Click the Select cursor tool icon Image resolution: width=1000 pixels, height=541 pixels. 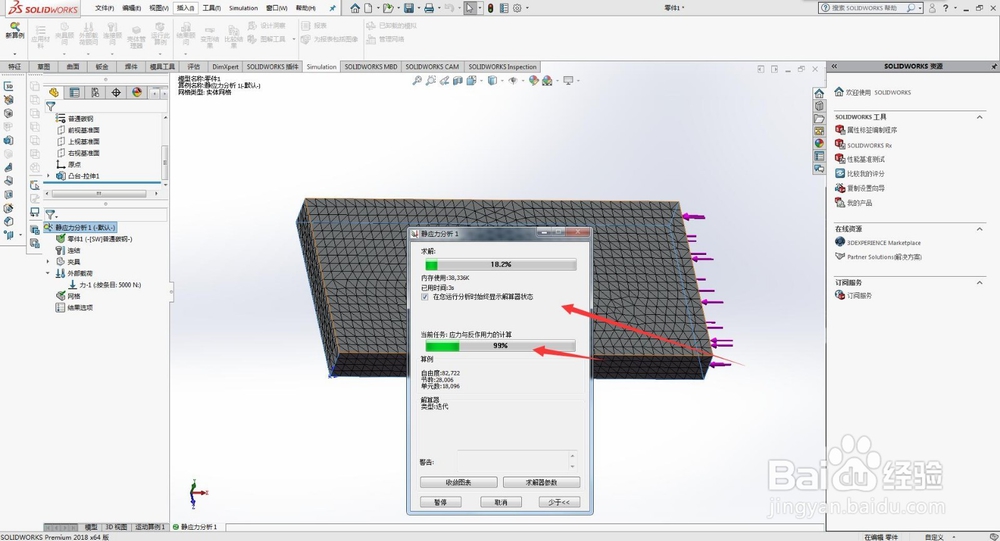pos(470,8)
